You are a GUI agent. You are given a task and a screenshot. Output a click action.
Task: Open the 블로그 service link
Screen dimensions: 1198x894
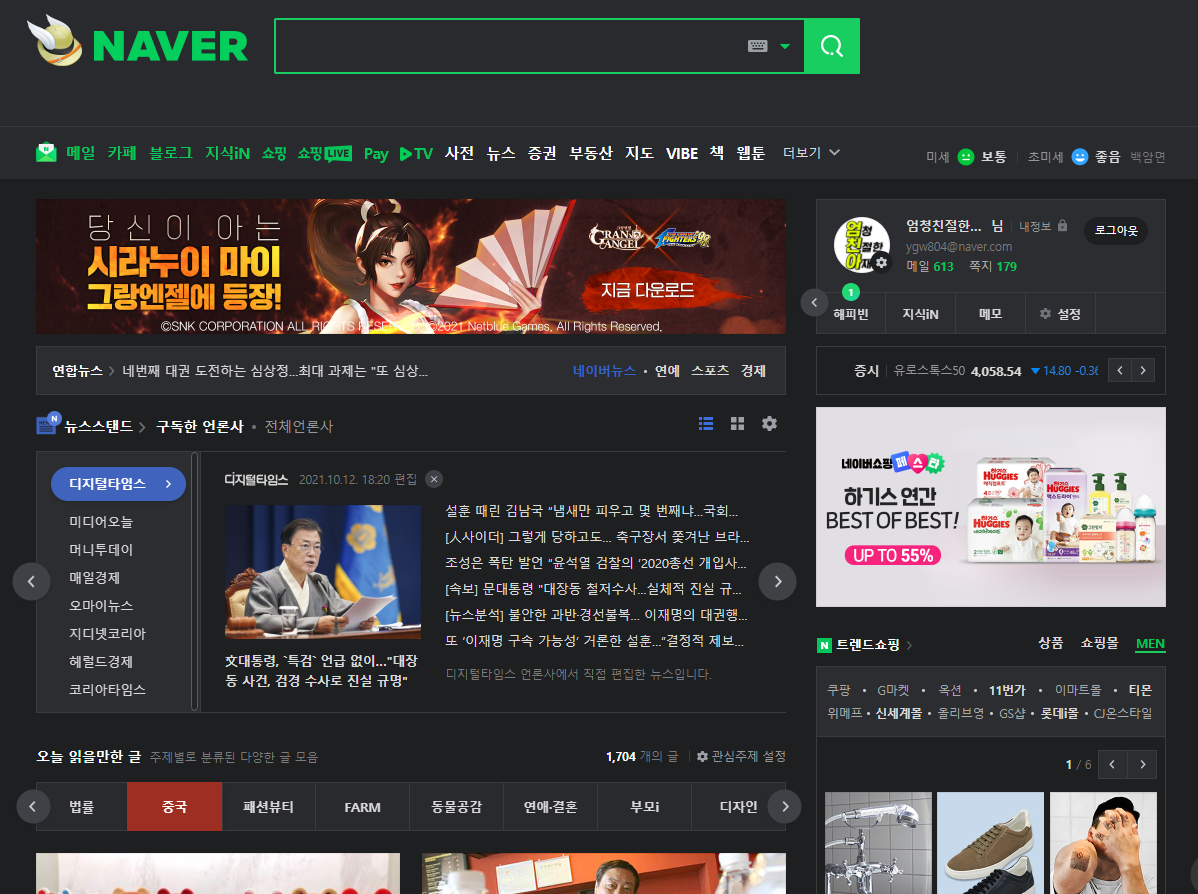[170, 153]
